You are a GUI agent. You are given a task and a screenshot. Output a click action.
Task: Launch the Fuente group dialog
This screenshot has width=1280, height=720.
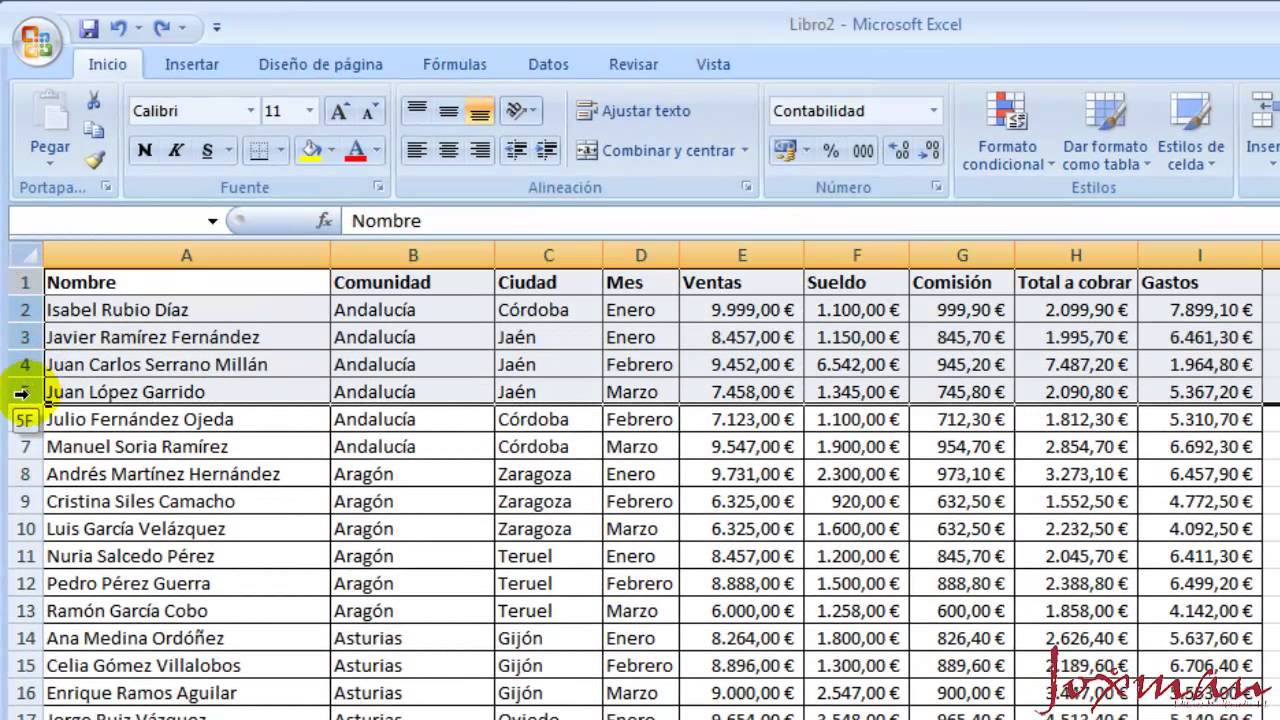click(x=379, y=187)
